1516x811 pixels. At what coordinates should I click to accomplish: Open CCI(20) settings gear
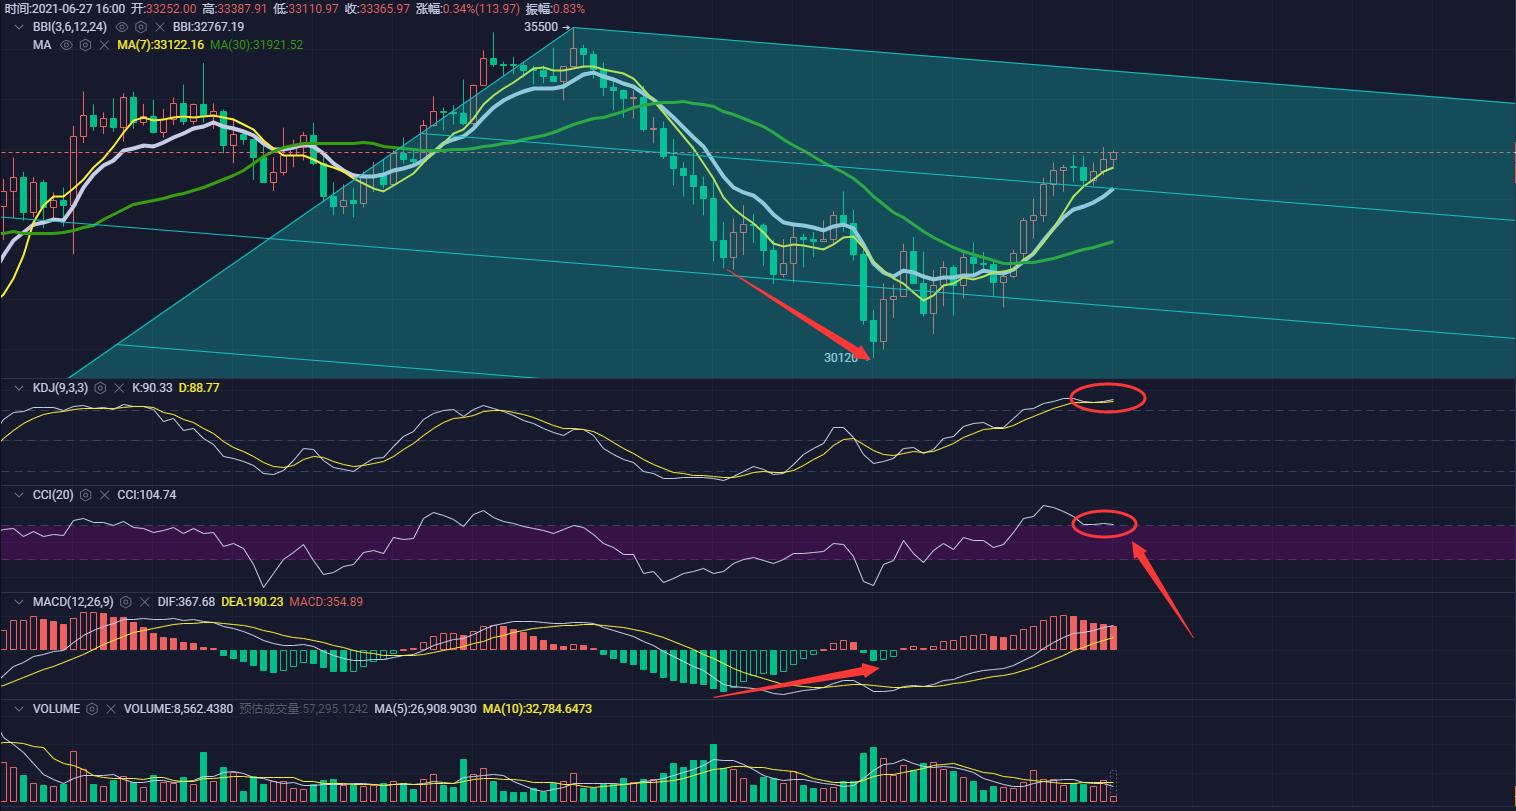pyautogui.click(x=86, y=494)
